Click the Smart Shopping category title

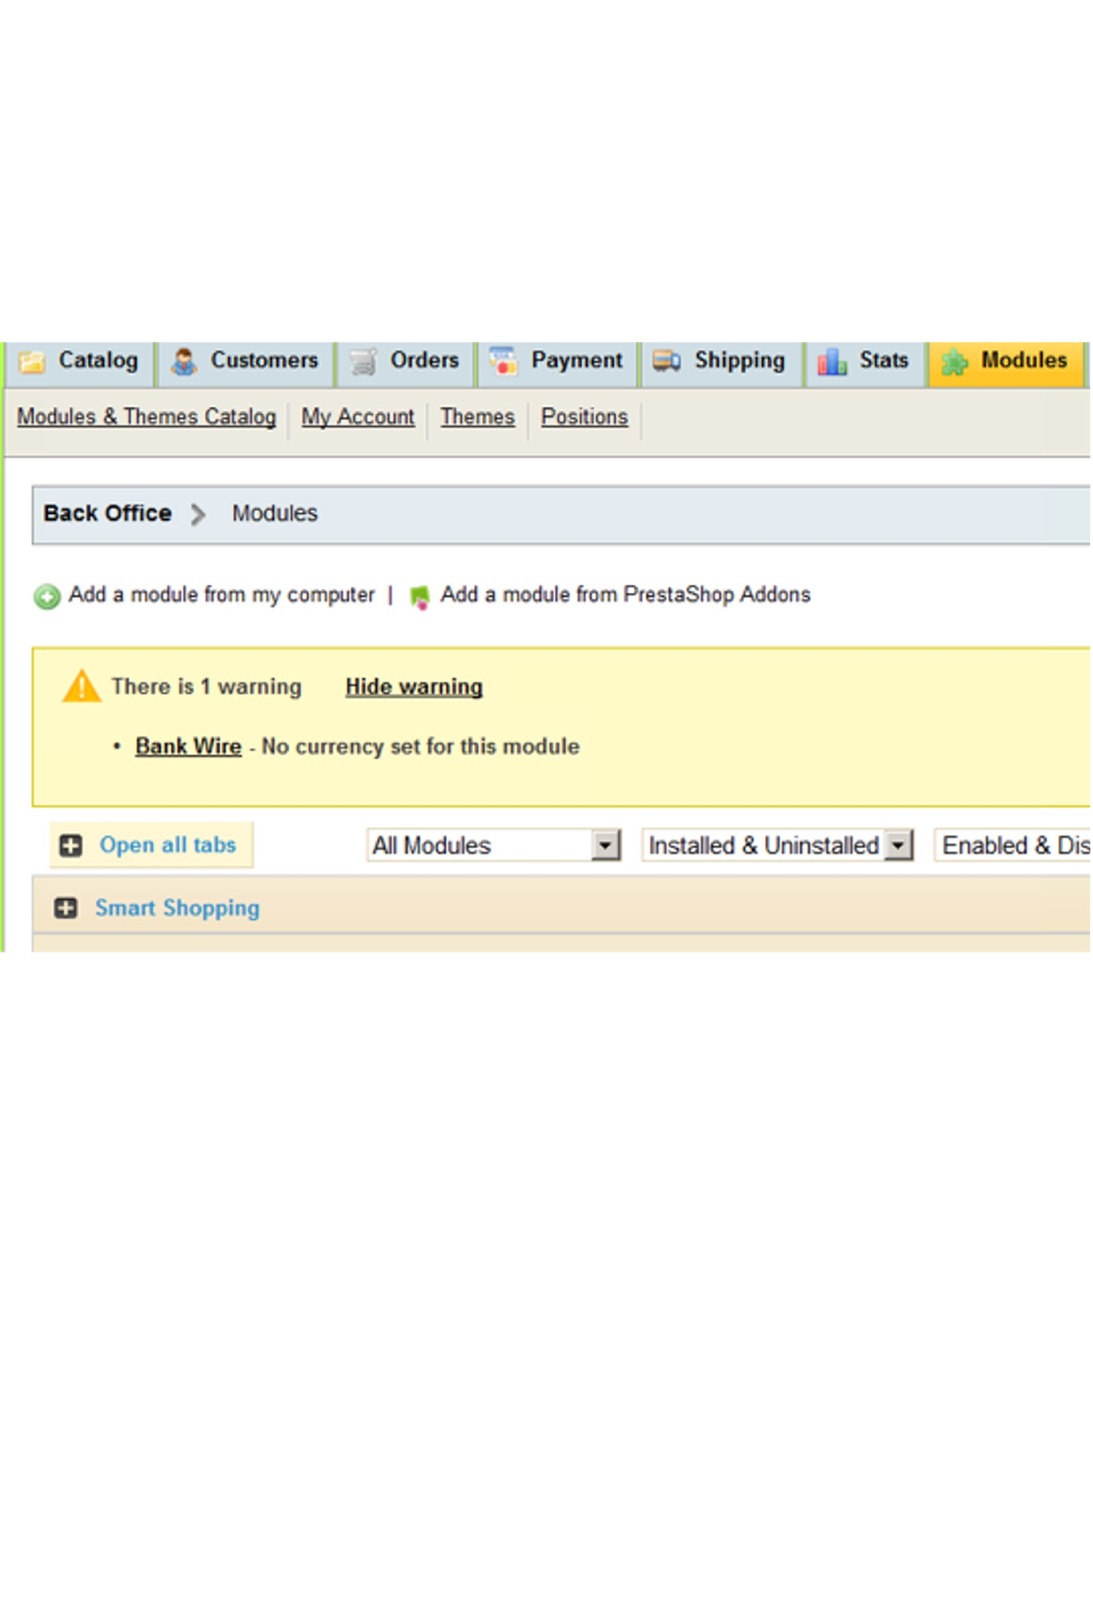click(x=177, y=908)
